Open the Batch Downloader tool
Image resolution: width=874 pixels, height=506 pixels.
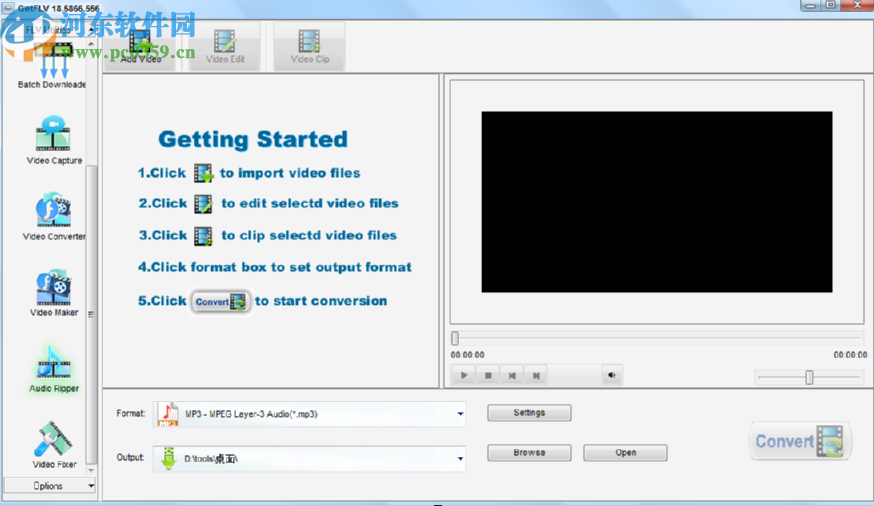[51, 64]
